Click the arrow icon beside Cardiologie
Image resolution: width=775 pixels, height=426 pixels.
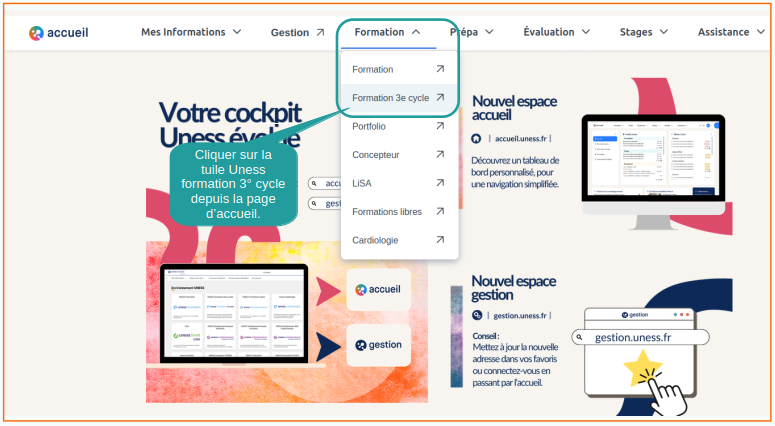[x=440, y=240]
